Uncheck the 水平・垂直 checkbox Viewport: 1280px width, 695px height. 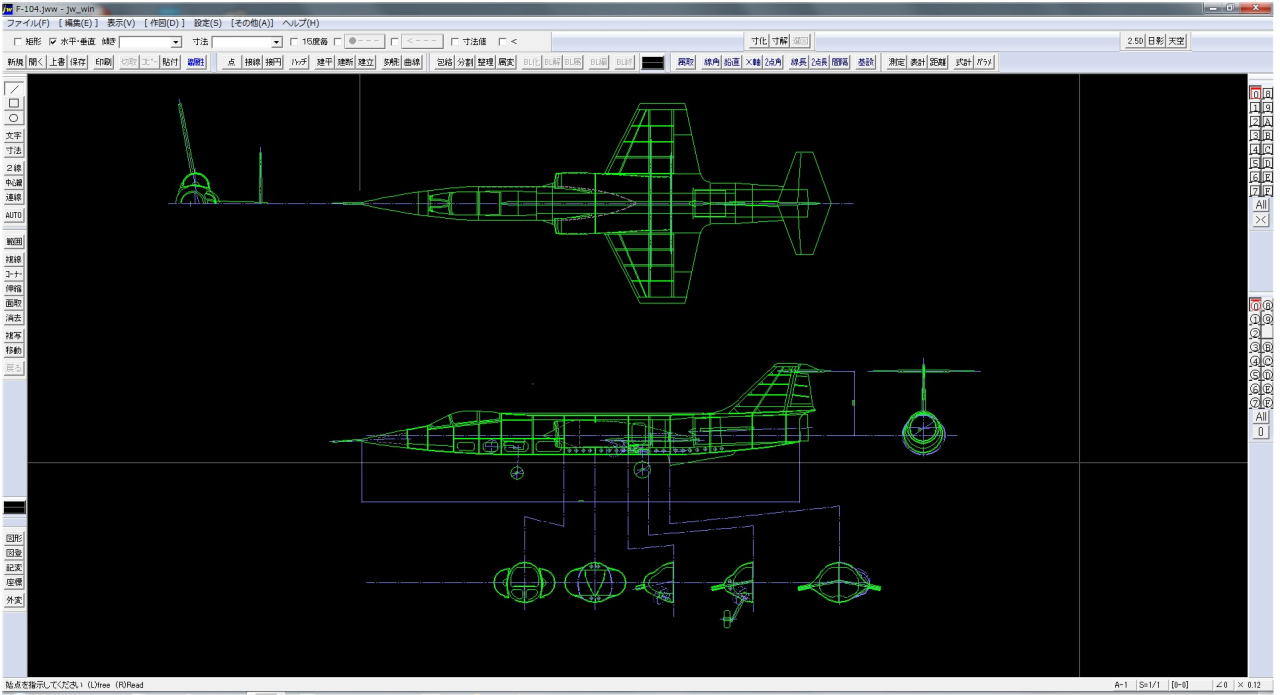click(x=53, y=42)
